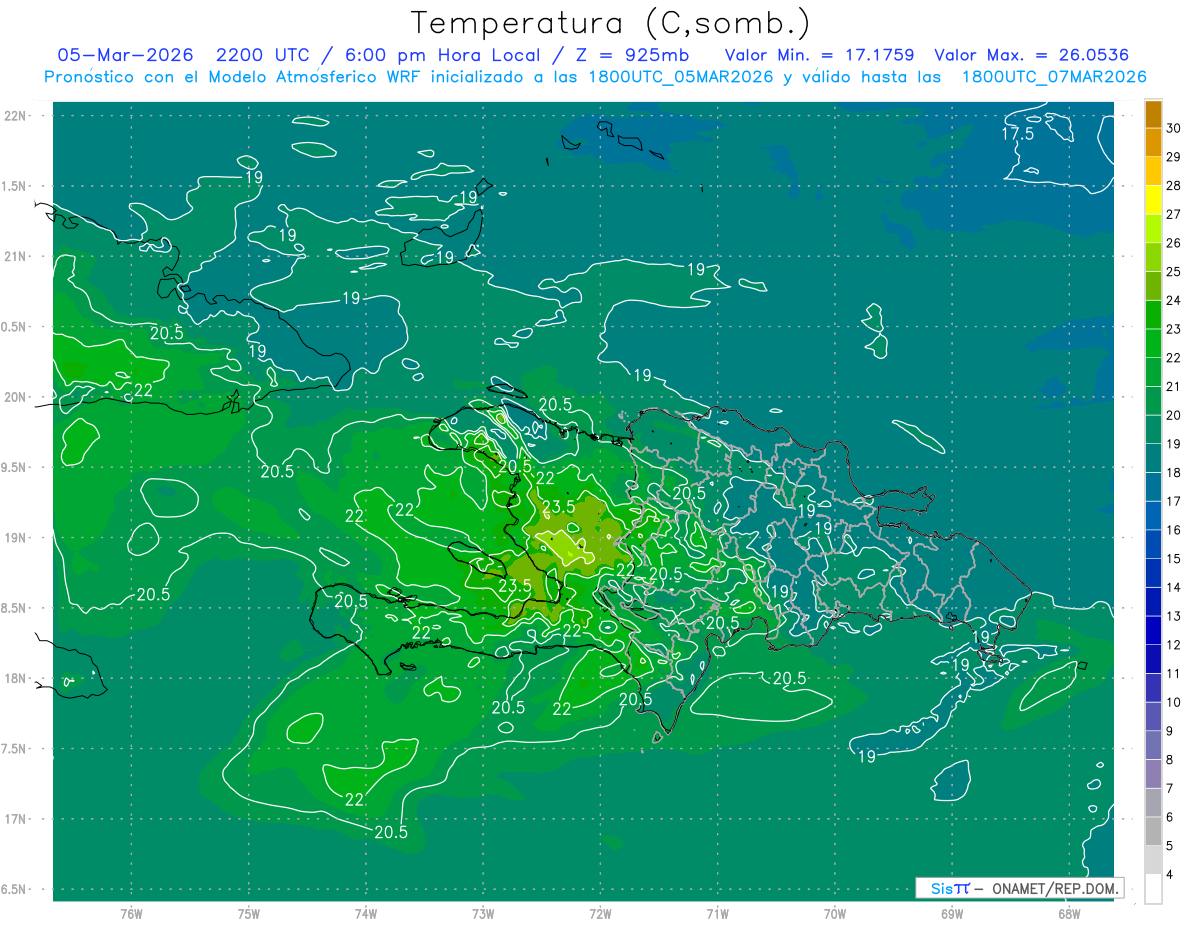Click the '19N' latitude axis label
The width and height of the screenshot is (1200, 927).
[16, 538]
